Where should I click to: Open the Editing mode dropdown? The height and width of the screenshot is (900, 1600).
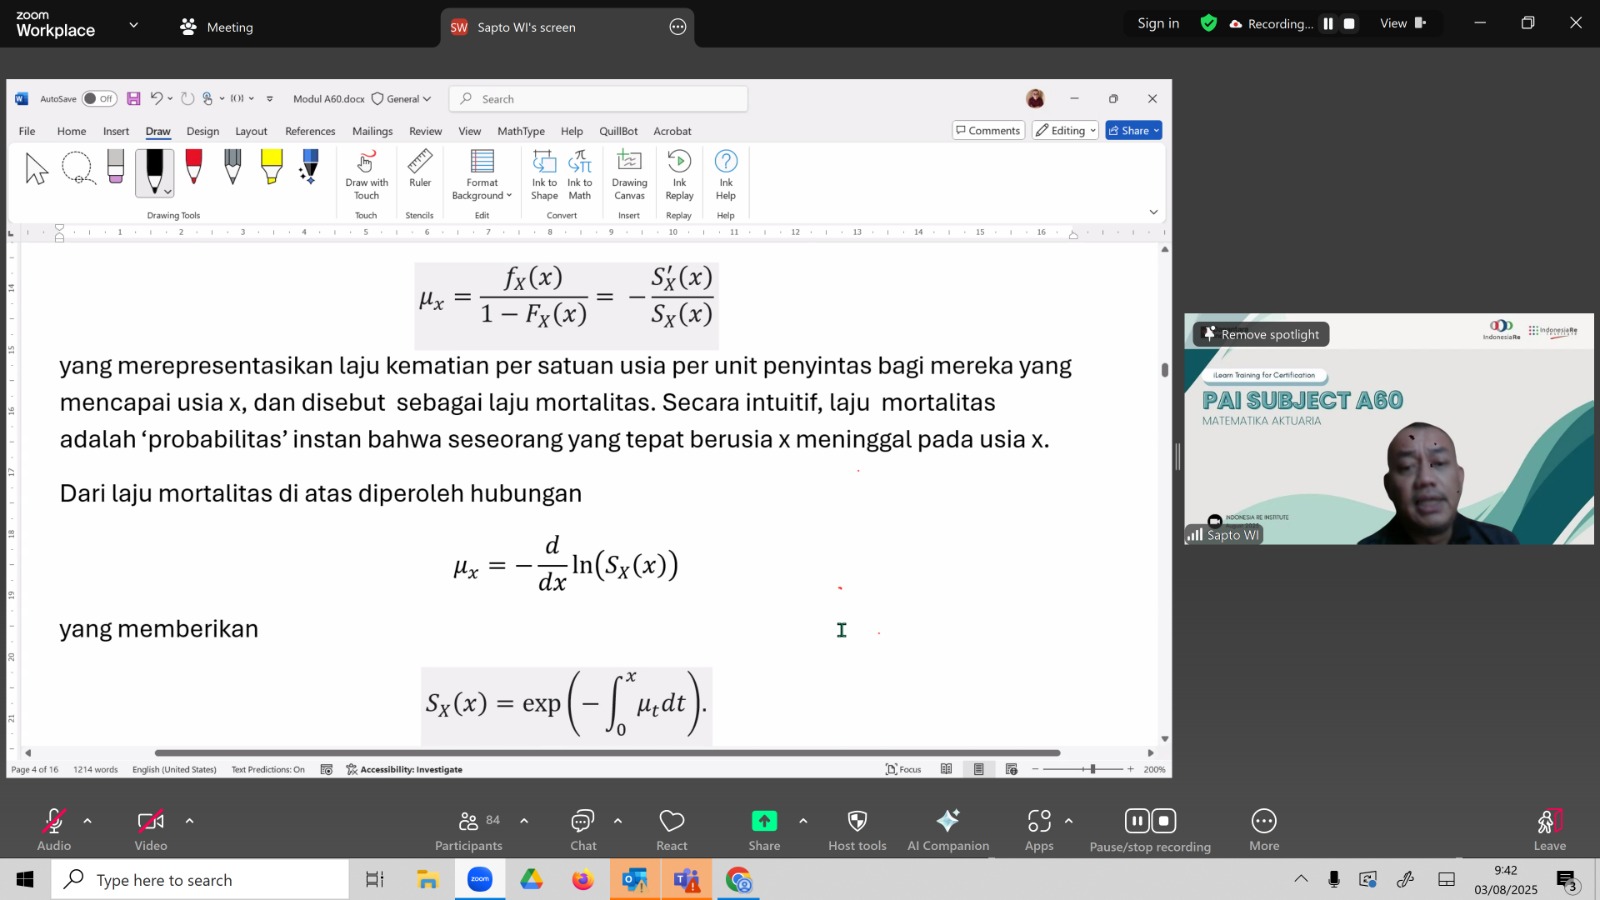(1066, 130)
